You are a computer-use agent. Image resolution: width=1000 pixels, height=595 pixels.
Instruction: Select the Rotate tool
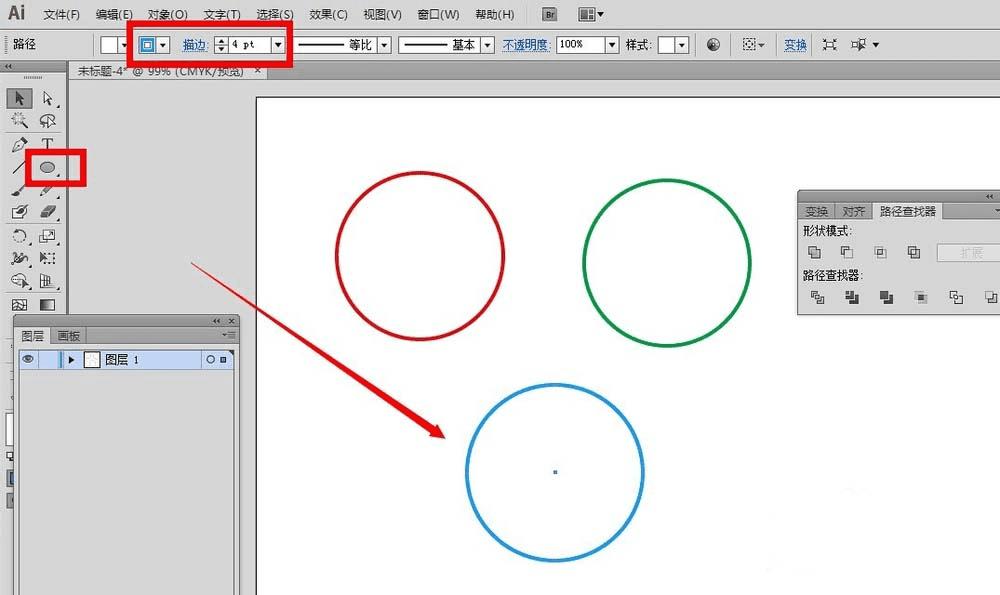point(19,236)
